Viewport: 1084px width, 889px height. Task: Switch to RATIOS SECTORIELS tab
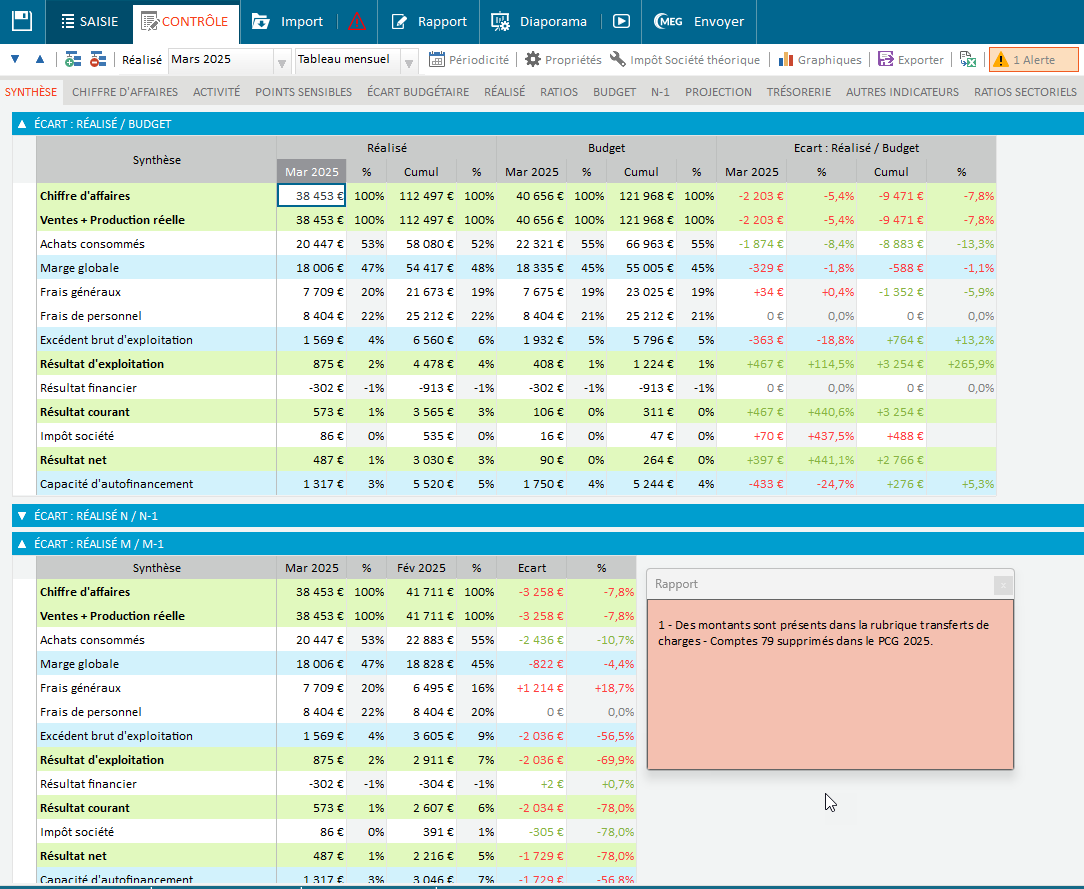pyautogui.click(x=1025, y=92)
